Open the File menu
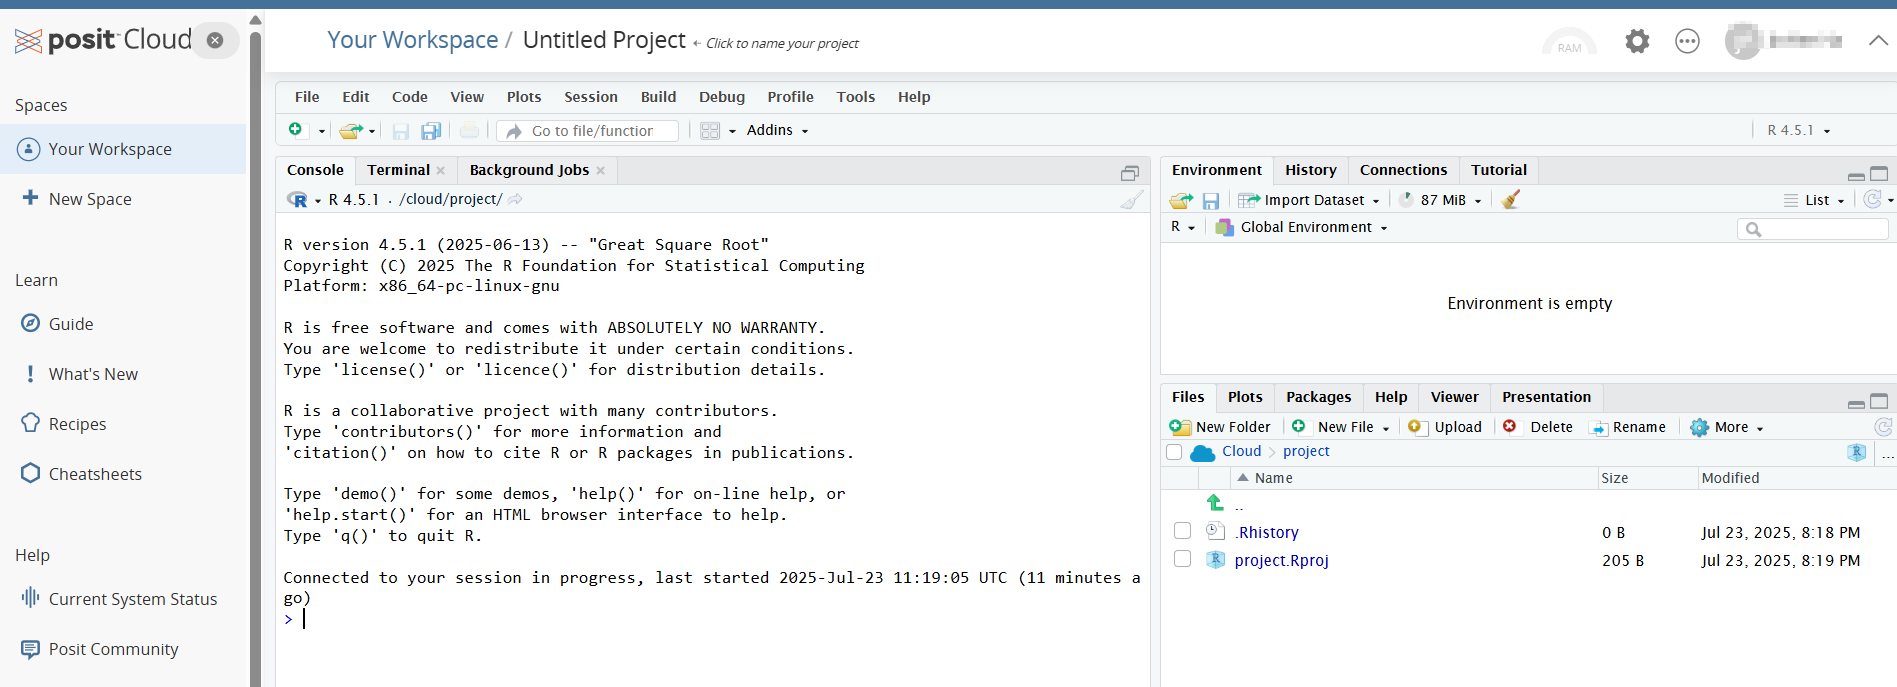The height and width of the screenshot is (687, 1897). [x=307, y=97]
